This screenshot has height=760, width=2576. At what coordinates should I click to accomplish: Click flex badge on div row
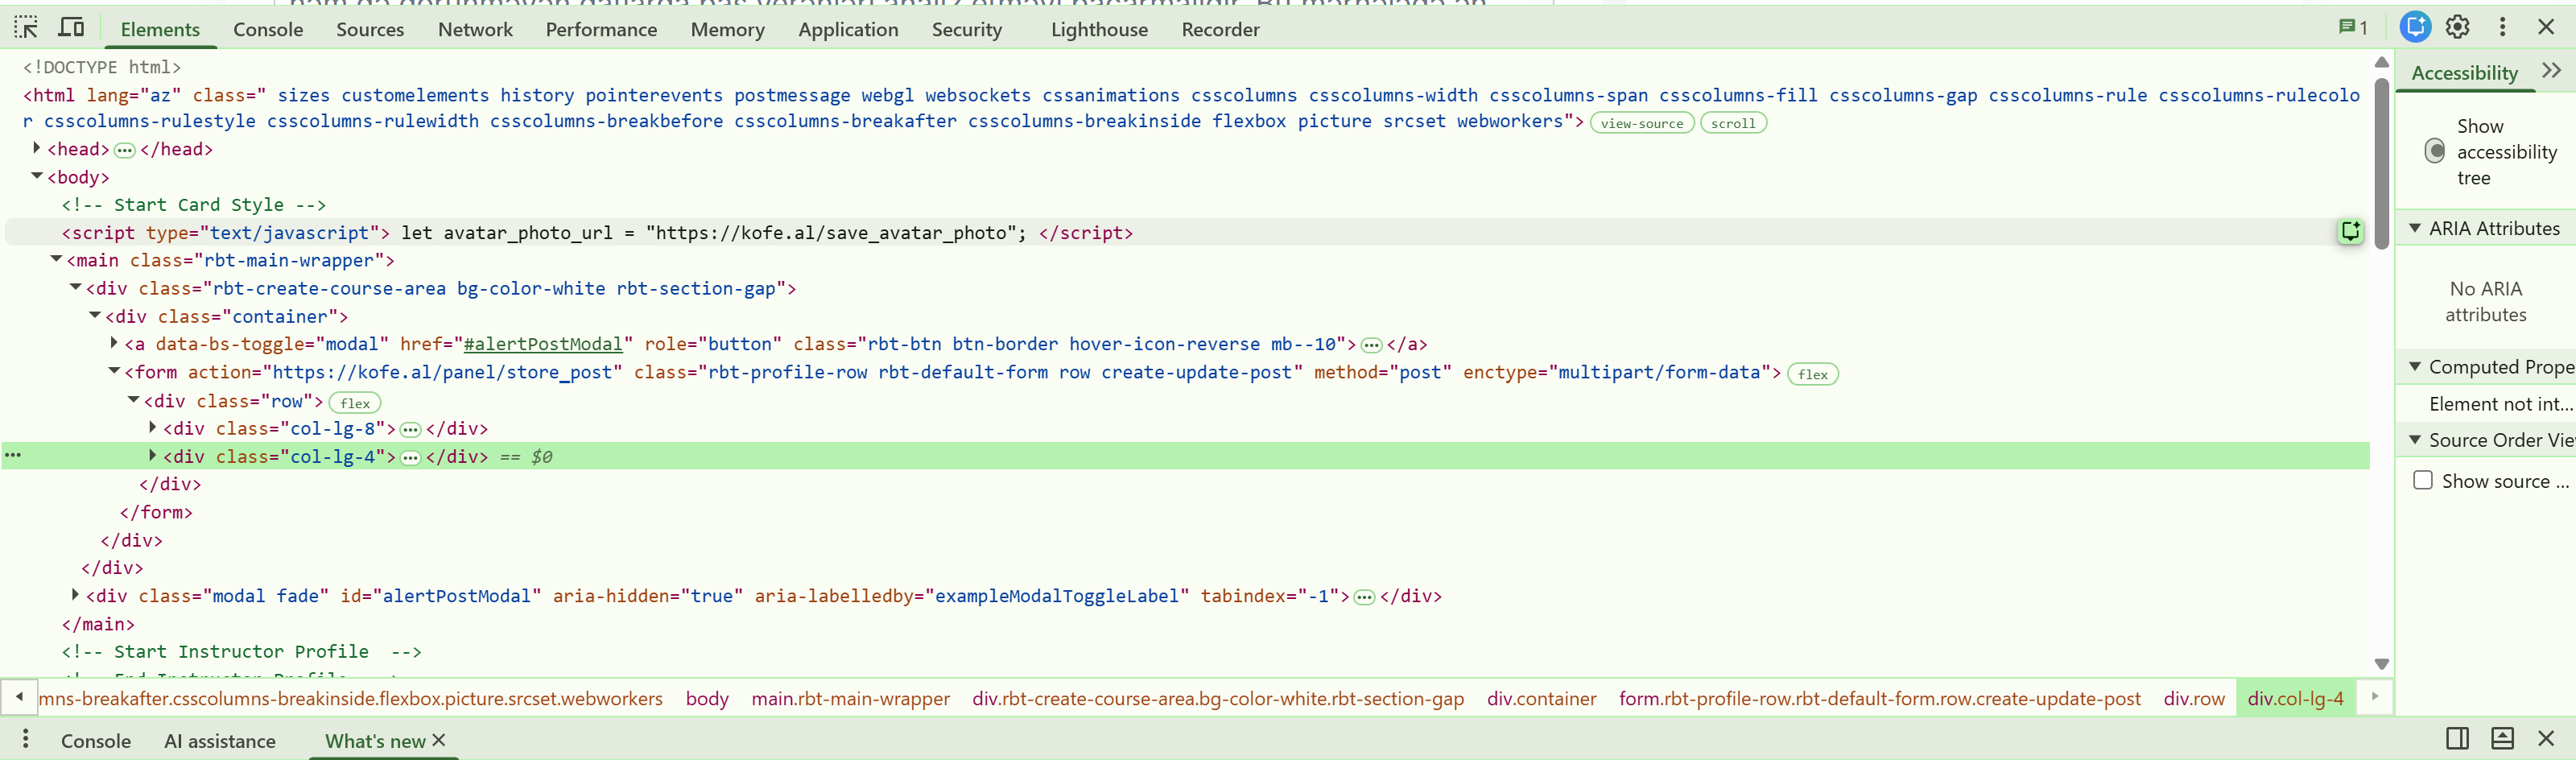pos(355,403)
